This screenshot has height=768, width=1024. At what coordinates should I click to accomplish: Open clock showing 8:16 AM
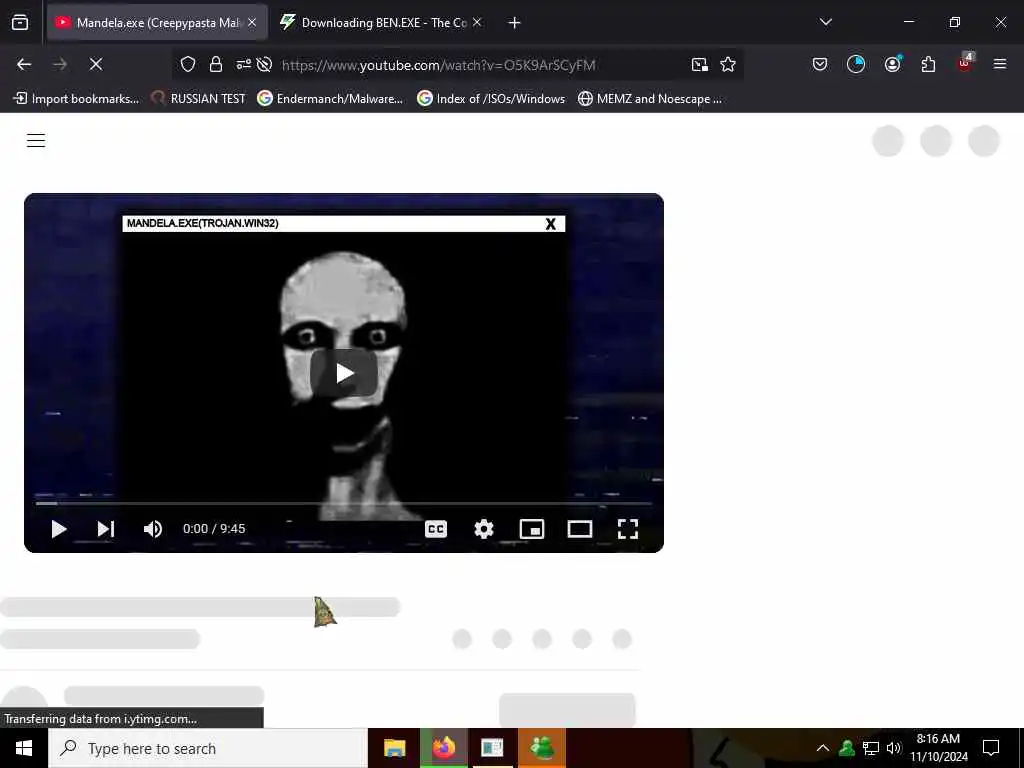click(938, 748)
